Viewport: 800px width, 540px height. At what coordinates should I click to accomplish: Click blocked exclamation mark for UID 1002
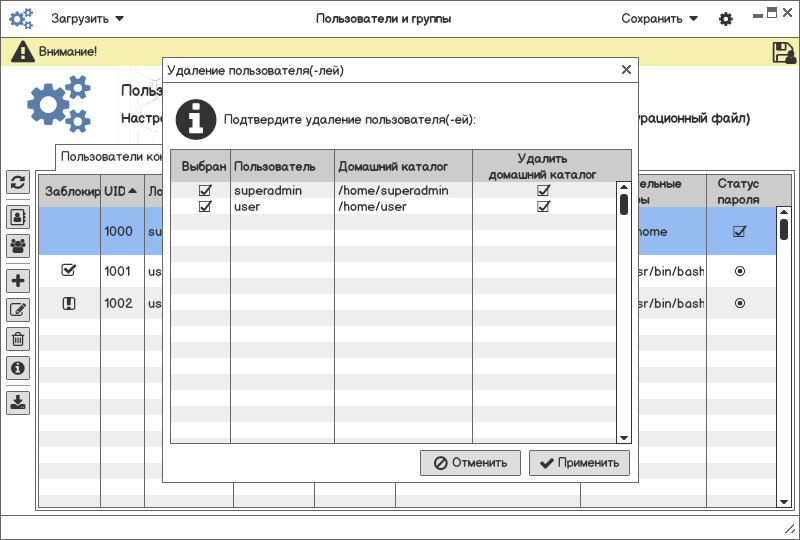(69, 304)
